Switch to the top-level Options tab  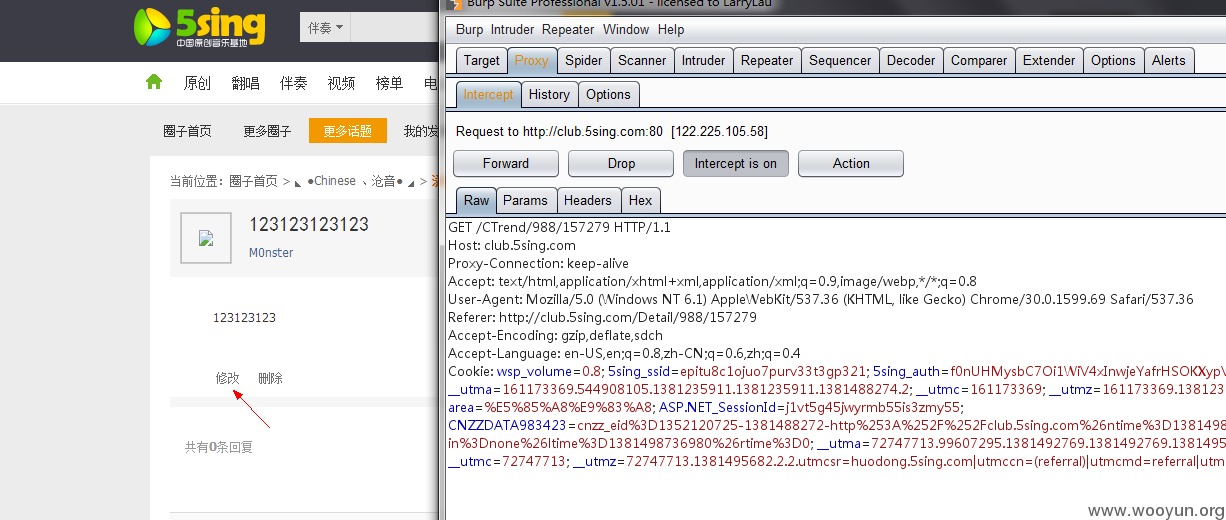coord(1113,60)
